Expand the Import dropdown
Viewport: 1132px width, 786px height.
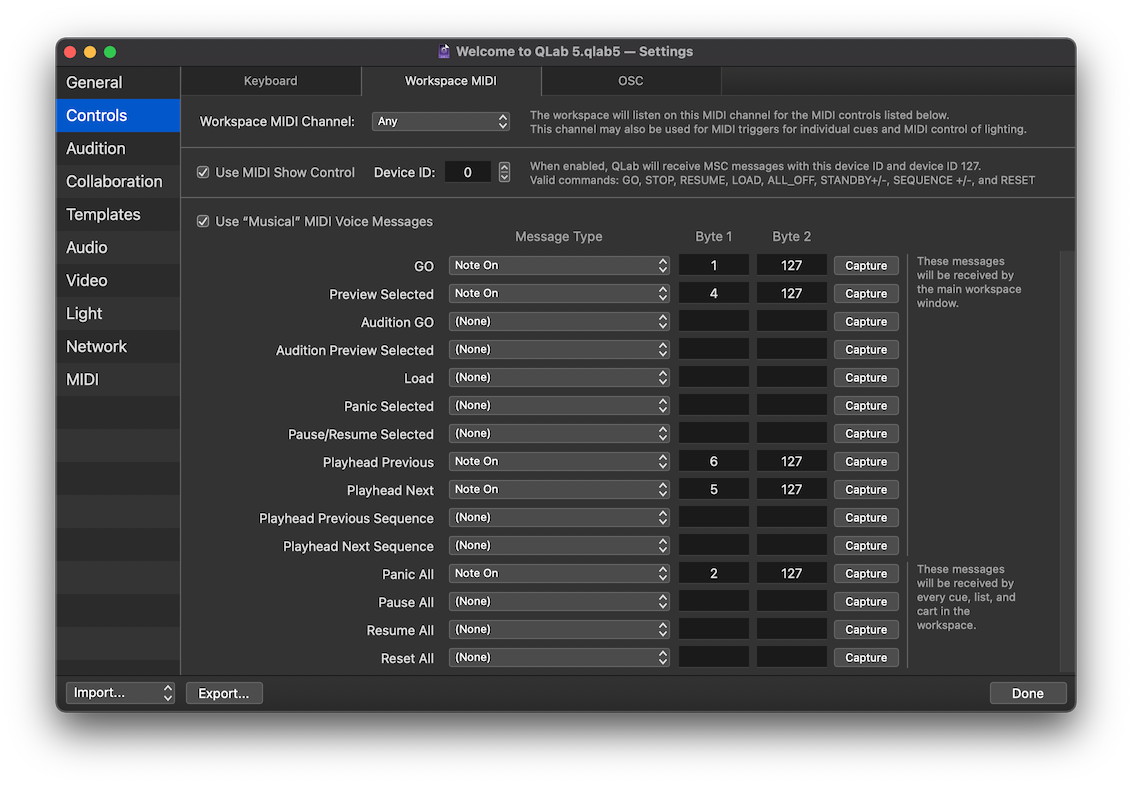coord(120,692)
